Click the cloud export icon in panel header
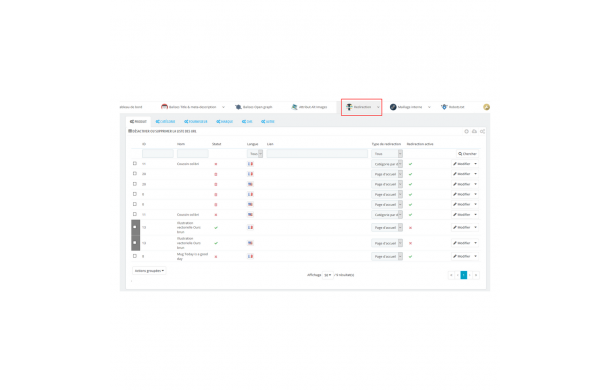This screenshot has height=390, width=610. click(474, 132)
